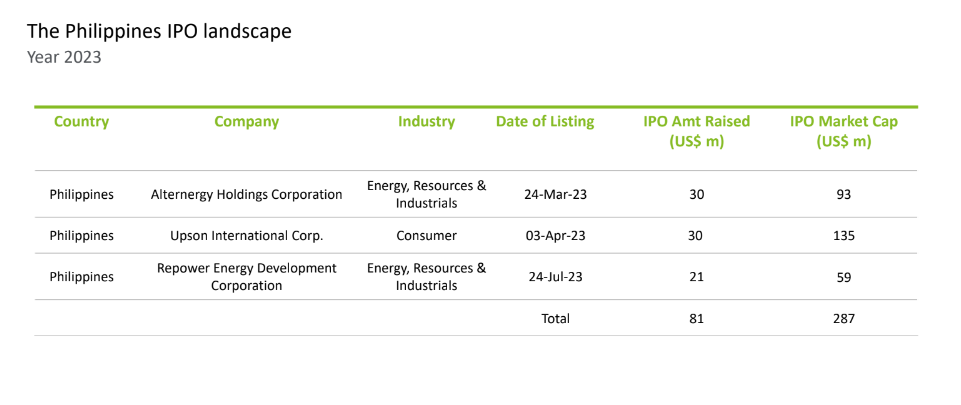Image resolution: width=961 pixels, height=405 pixels.
Task: Click 'Upson International Corp.' cell
Action: [x=246, y=236]
